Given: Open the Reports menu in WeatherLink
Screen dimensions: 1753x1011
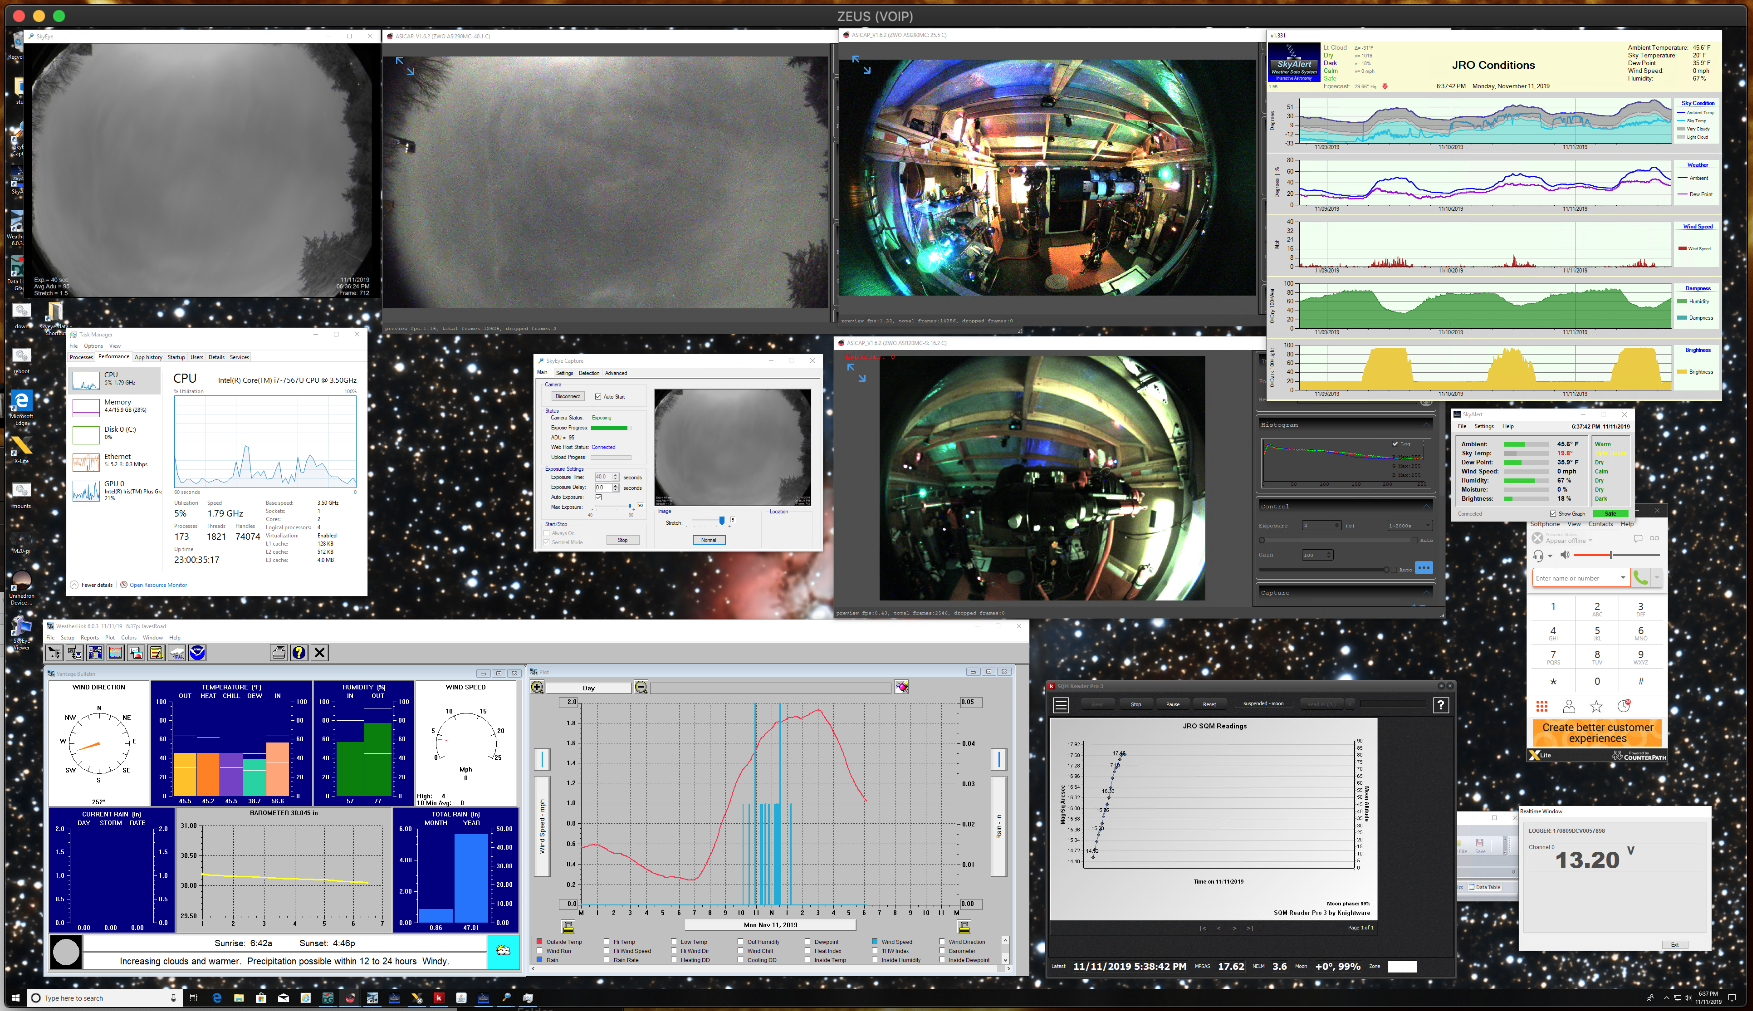Looking at the screenshot, I should click(x=89, y=637).
